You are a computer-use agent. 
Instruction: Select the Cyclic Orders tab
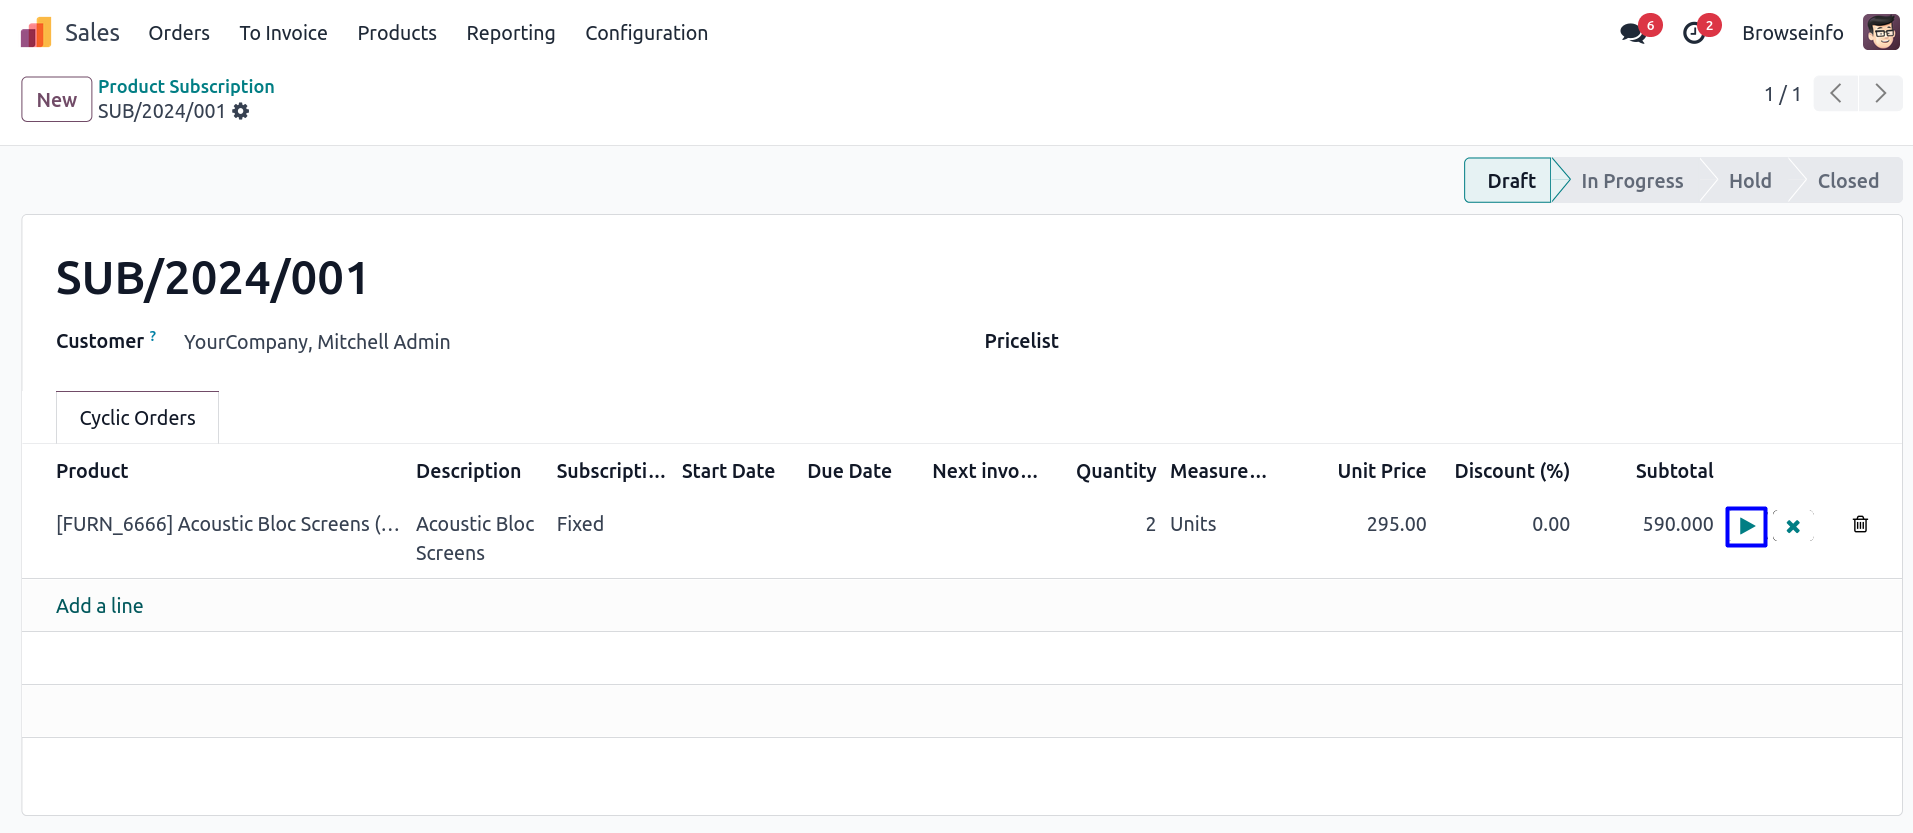(138, 418)
